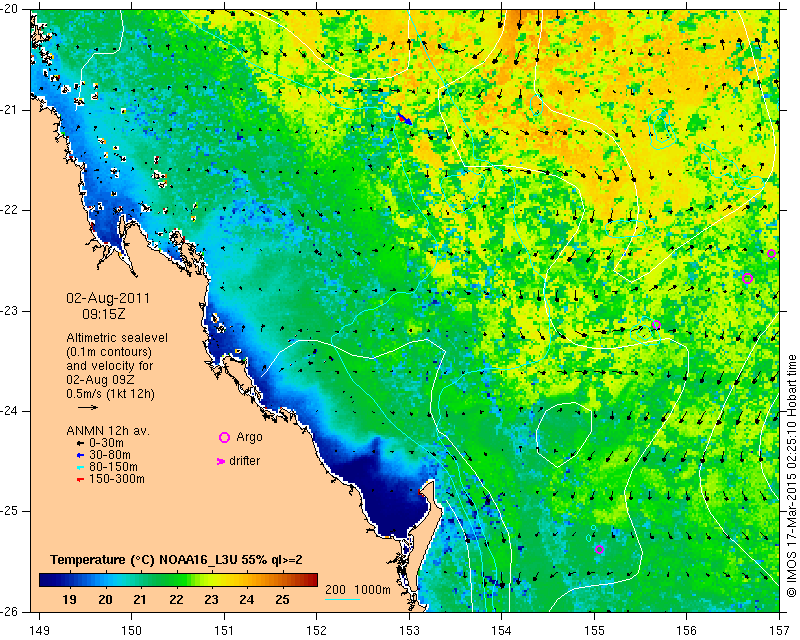800x640 pixels.
Task: Click the 'Temperature (°C) NOAA16_L3U 55% ql>=2' title
Action: pos(176,560)
